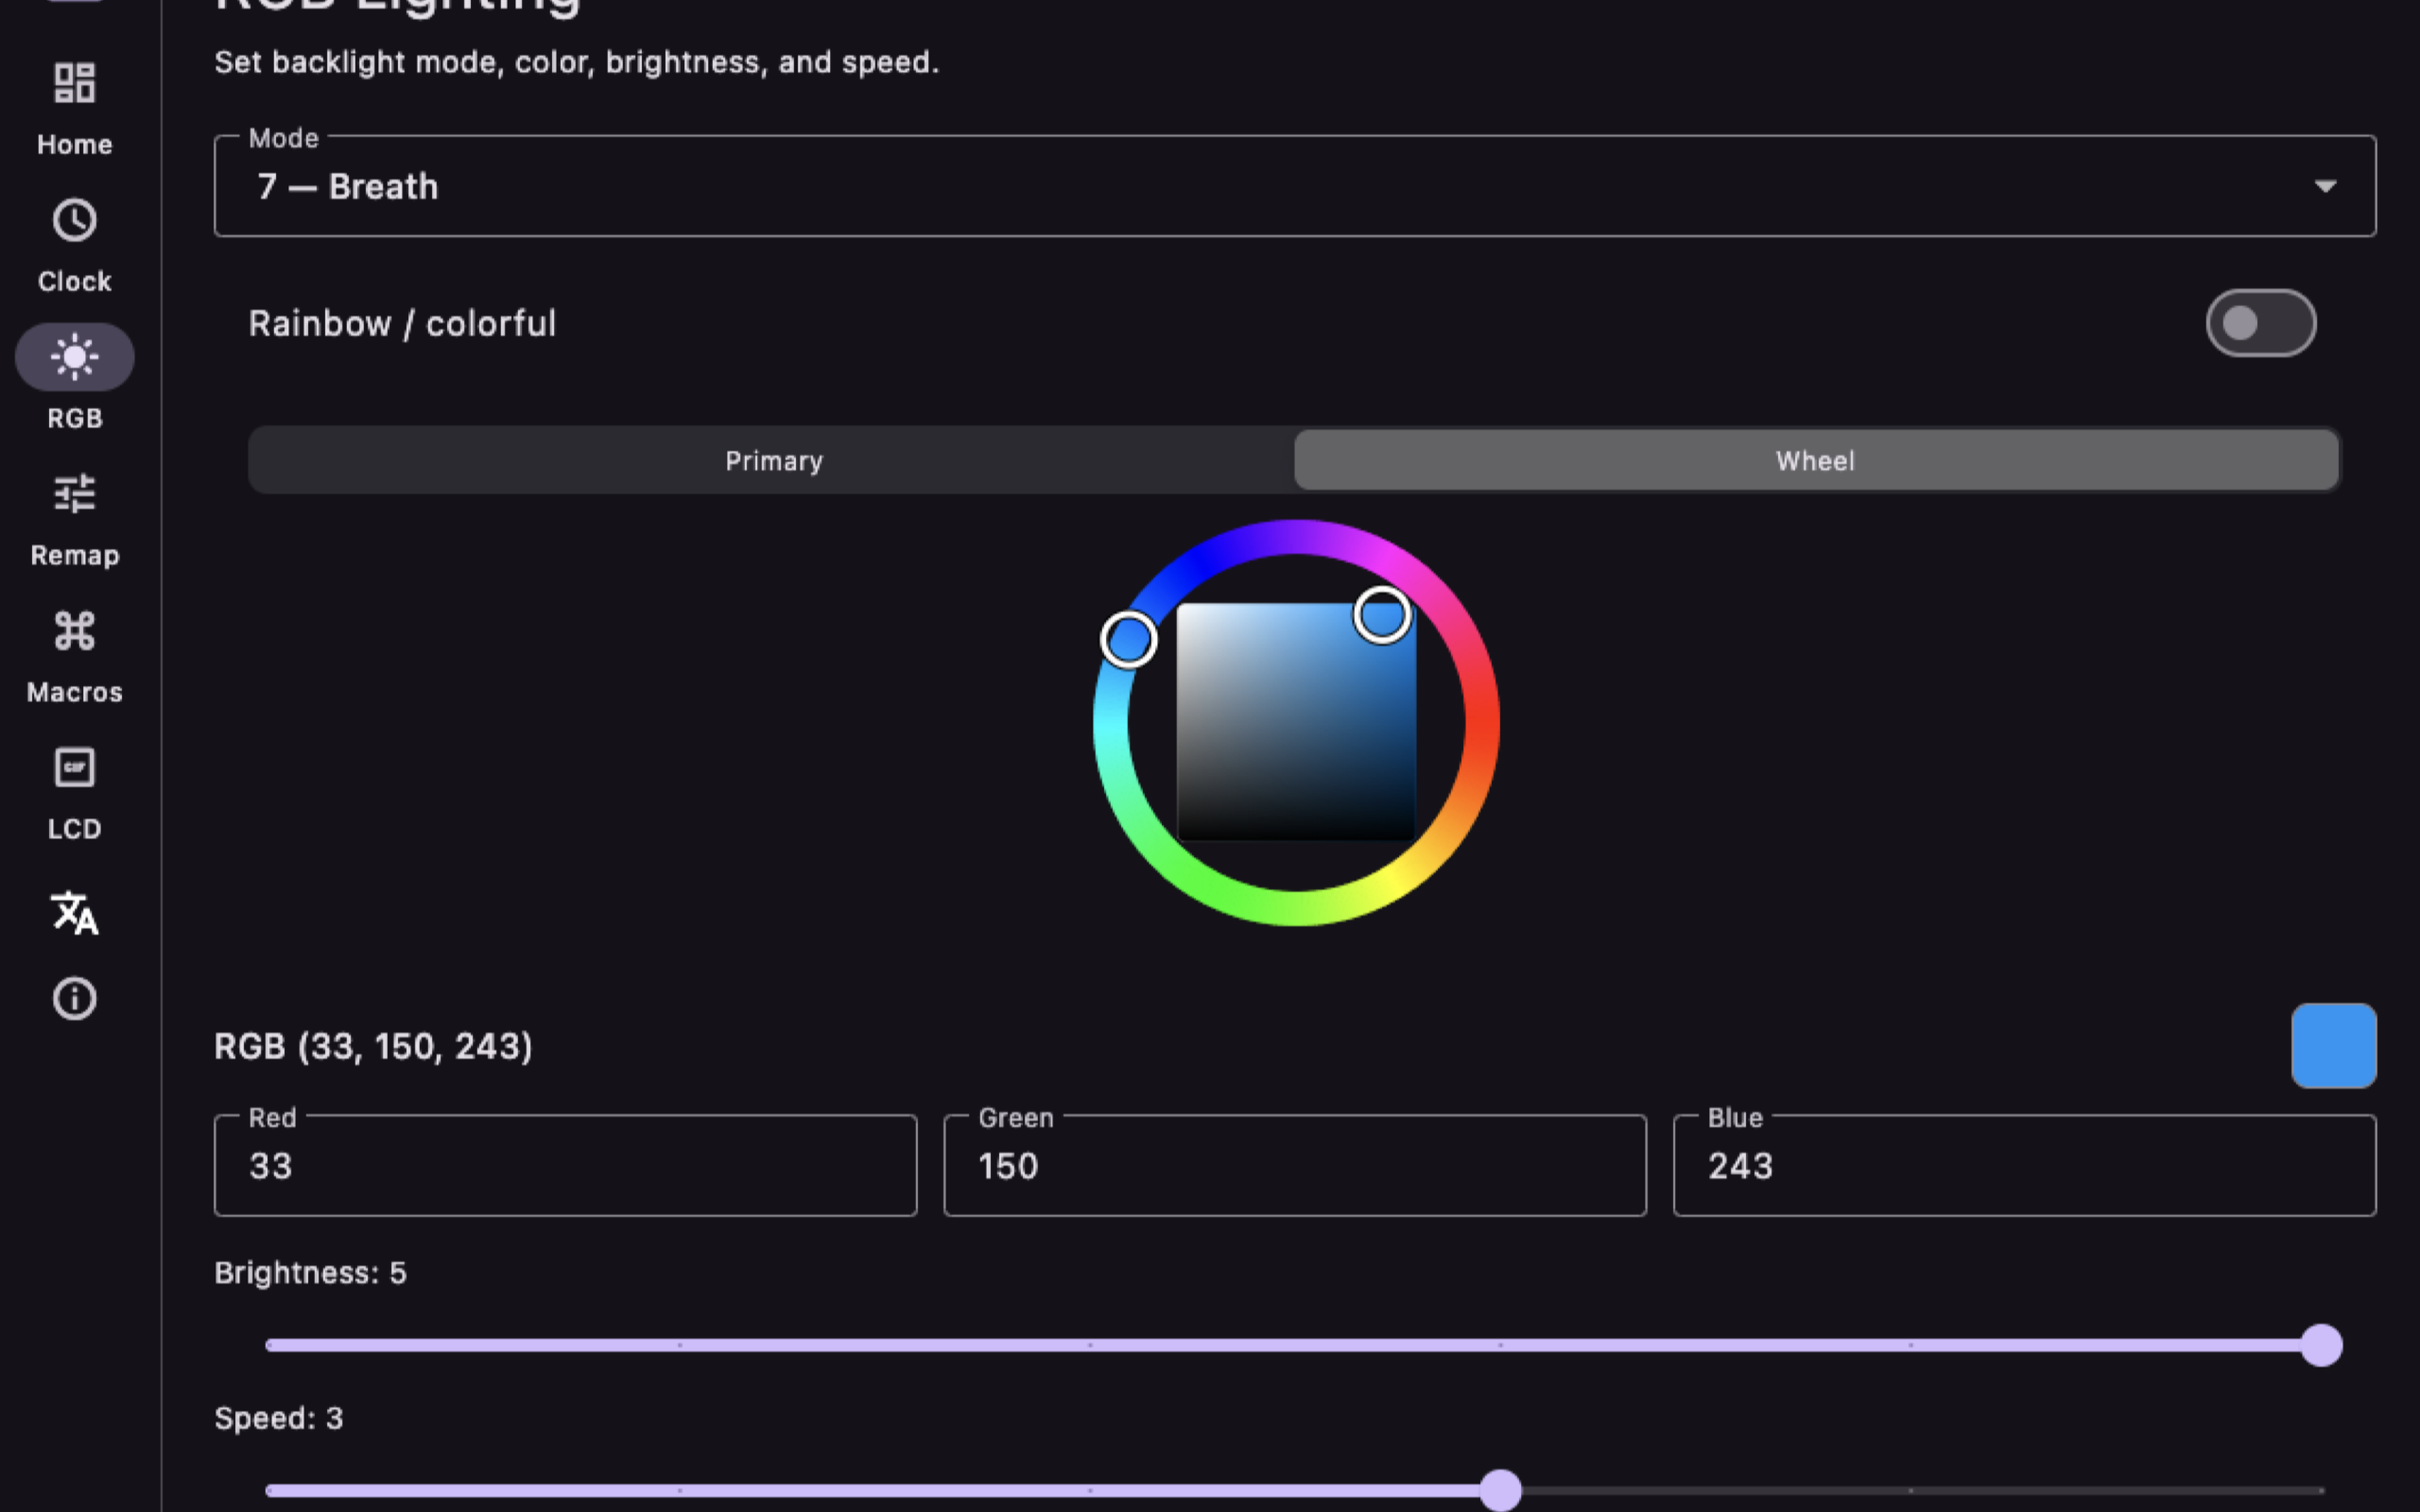
Task: Select the RGB sun icon in sidebar
Action: (74, 357)
